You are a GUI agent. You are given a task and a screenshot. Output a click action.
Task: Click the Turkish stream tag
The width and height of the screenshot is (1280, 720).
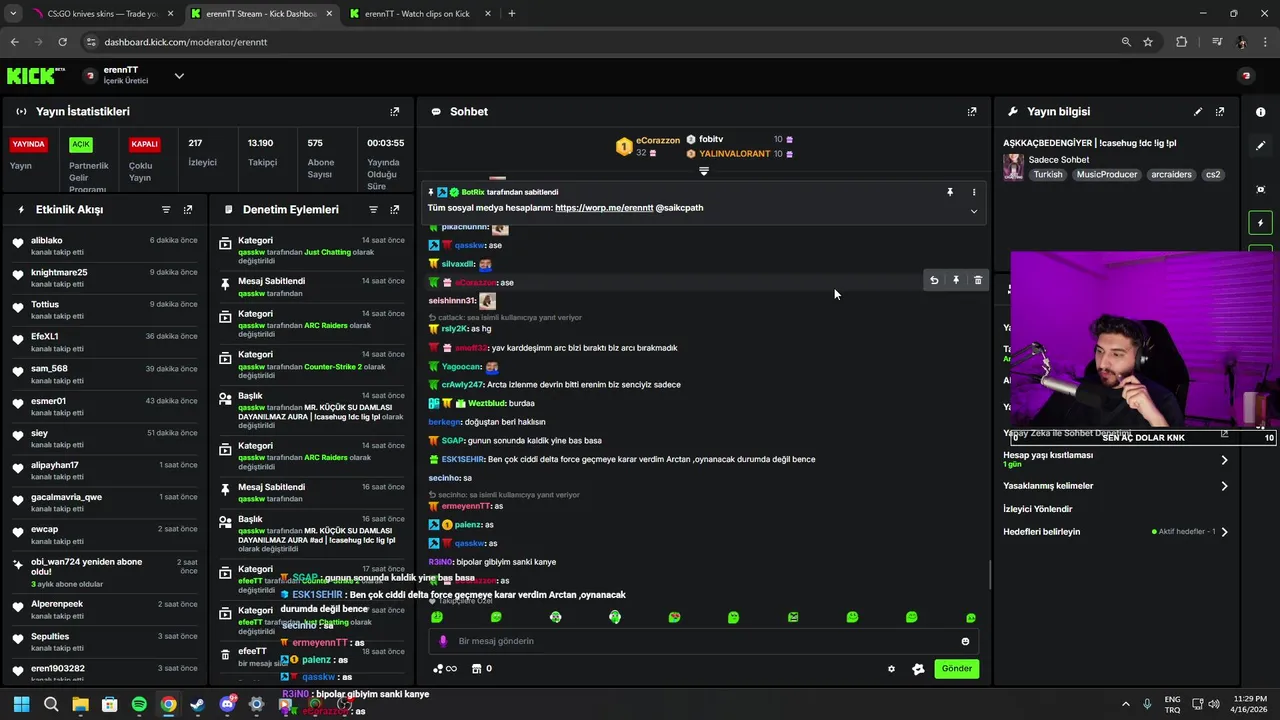point(1048,175)
